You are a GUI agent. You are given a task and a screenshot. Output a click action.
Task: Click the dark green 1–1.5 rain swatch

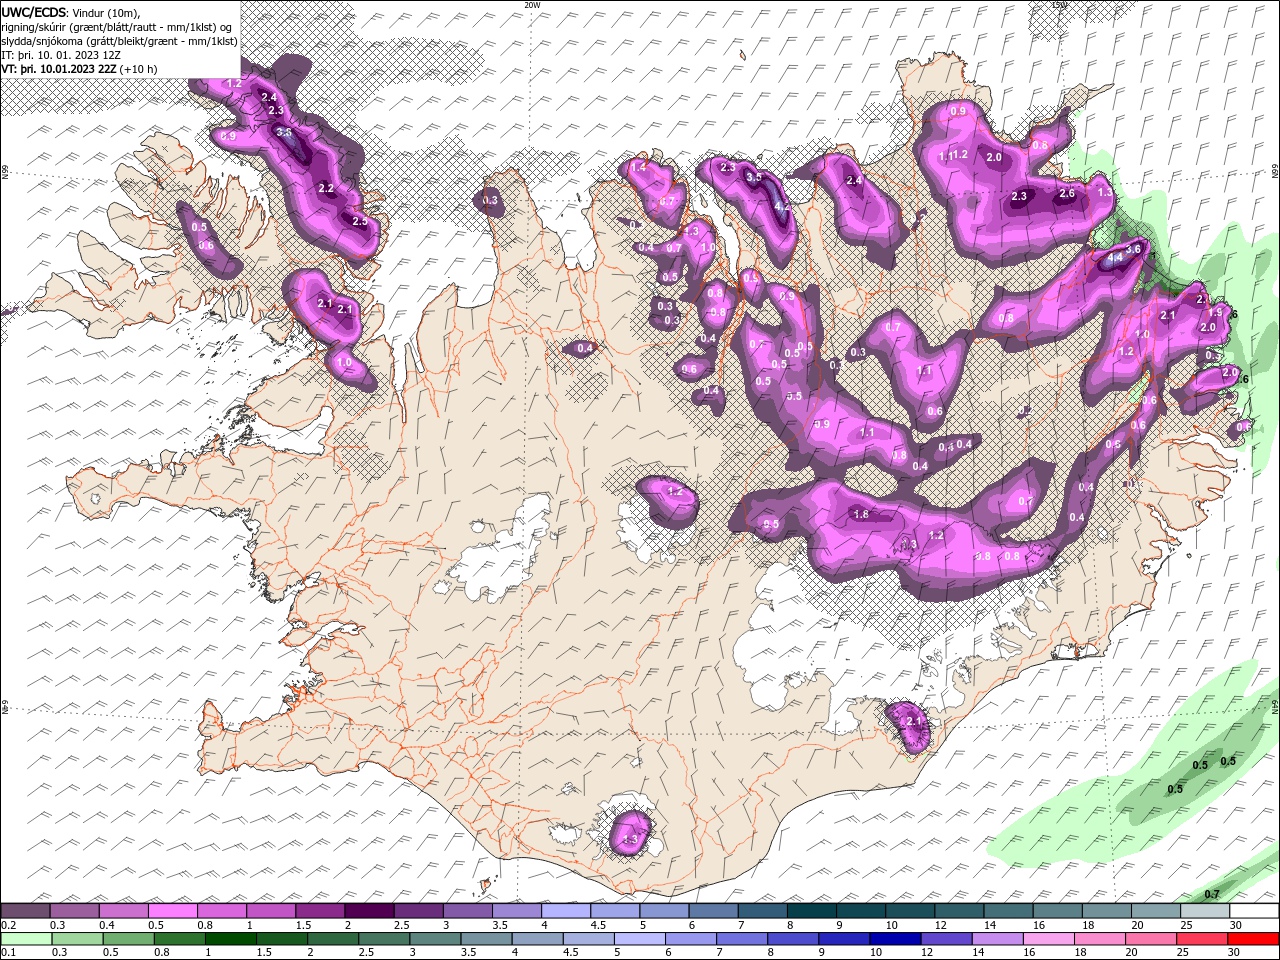pyautogui.click(x=232, y=940)
